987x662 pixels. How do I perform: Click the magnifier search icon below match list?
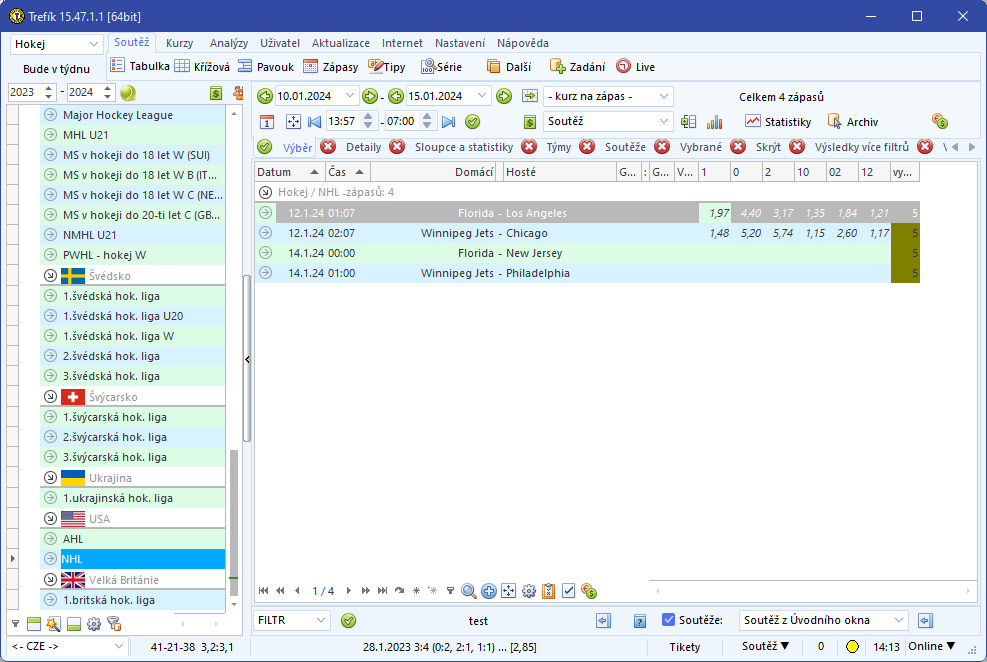[468, 591]
